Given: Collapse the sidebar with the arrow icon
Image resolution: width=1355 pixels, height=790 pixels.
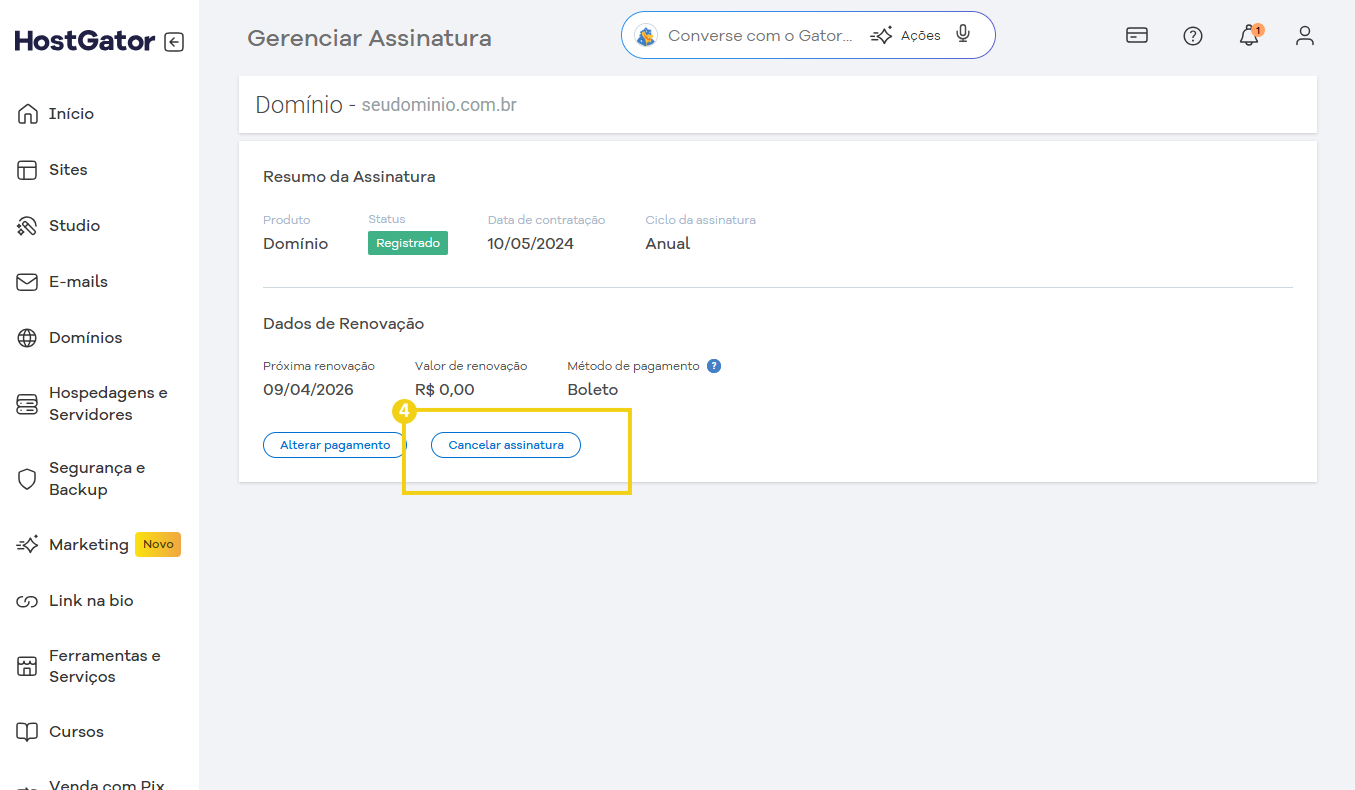Looking at the screenshot, I should (174, 42).
